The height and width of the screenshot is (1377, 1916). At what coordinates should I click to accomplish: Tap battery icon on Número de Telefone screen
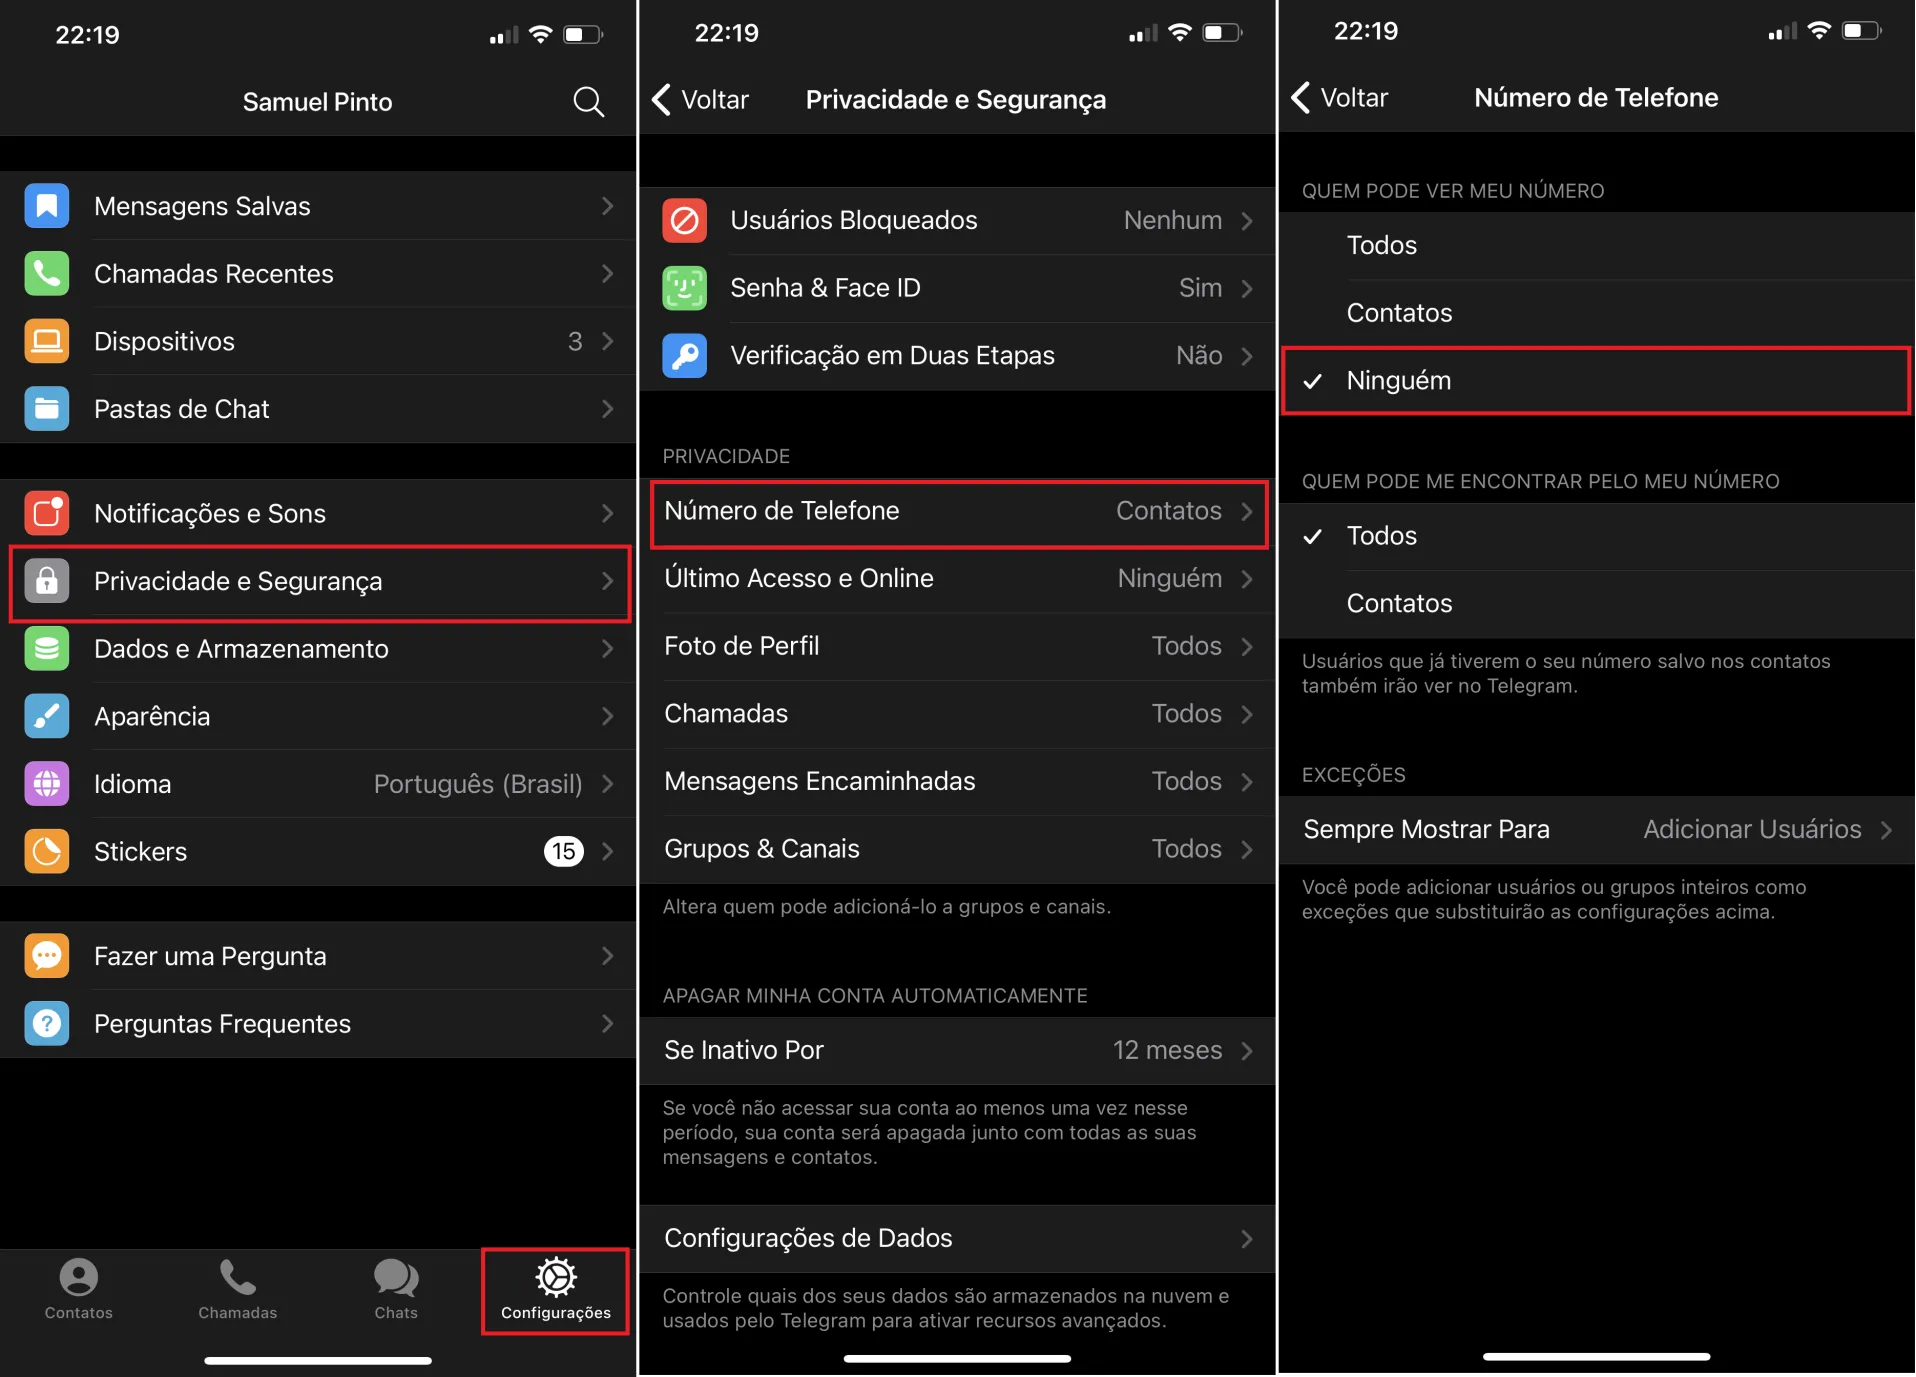pos(1862,31)
